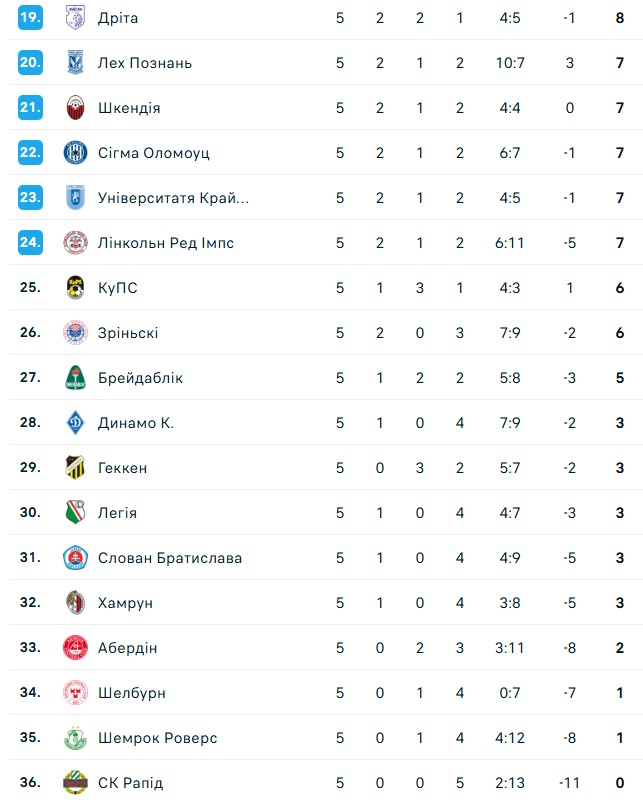Viewport: 643px width, 802px height.
Task: Open the Зріньскі team link
Action: click(x=128, y=333)
